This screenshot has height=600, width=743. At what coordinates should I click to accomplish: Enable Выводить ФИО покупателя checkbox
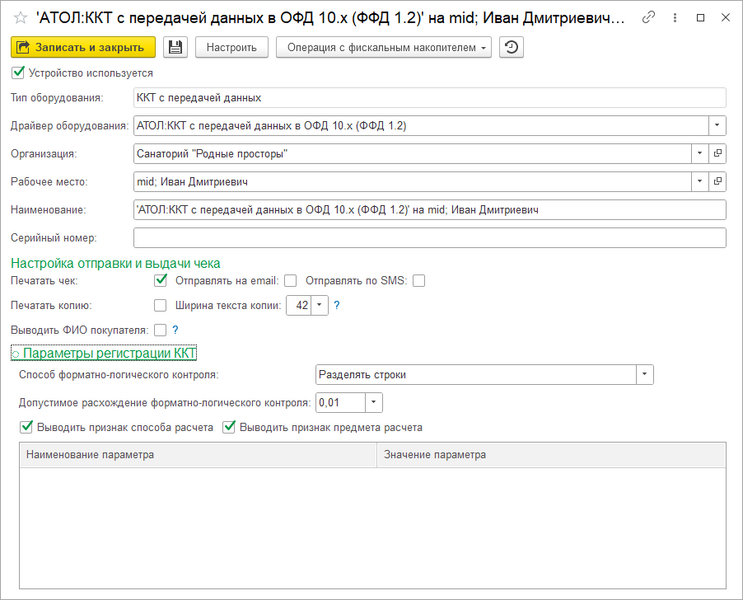coord(161,330)
